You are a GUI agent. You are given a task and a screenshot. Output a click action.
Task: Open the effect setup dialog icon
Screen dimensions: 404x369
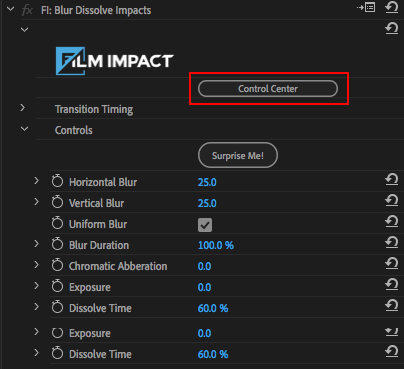(366, 7)
